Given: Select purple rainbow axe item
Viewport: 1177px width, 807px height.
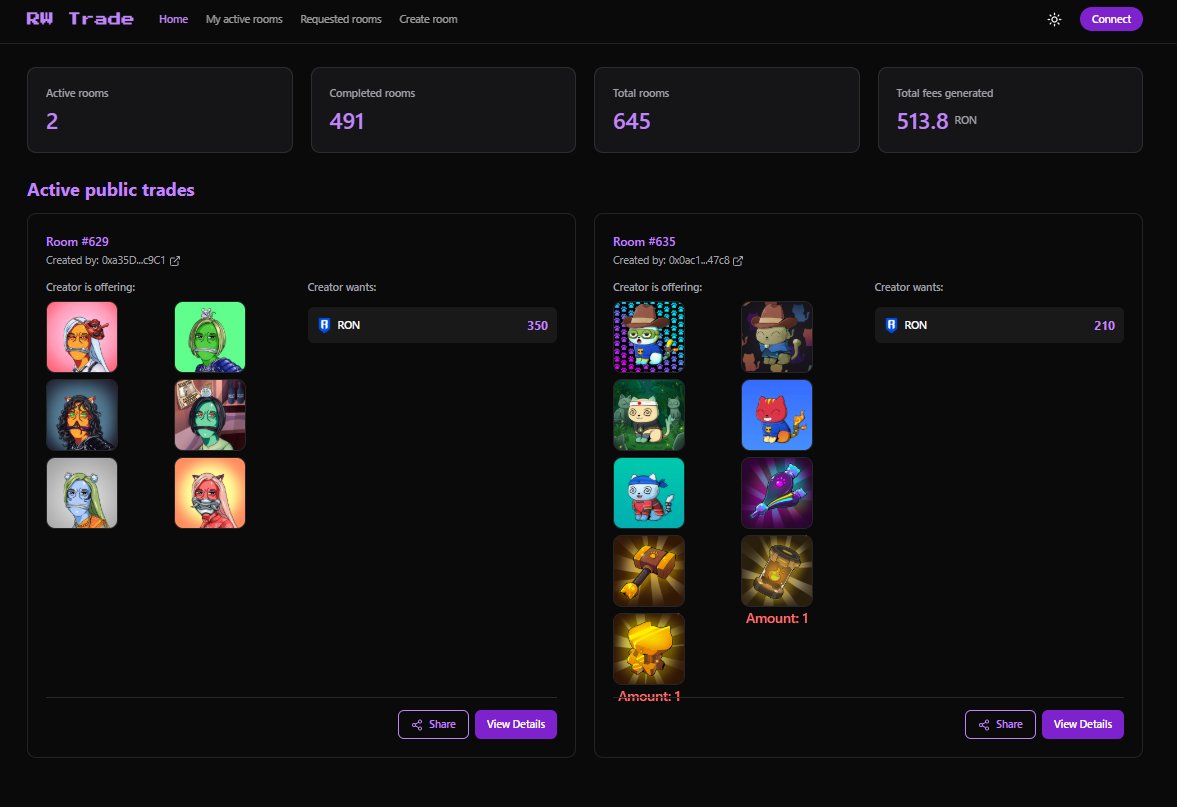Looking at the screenshot, I should pos(777,493).
